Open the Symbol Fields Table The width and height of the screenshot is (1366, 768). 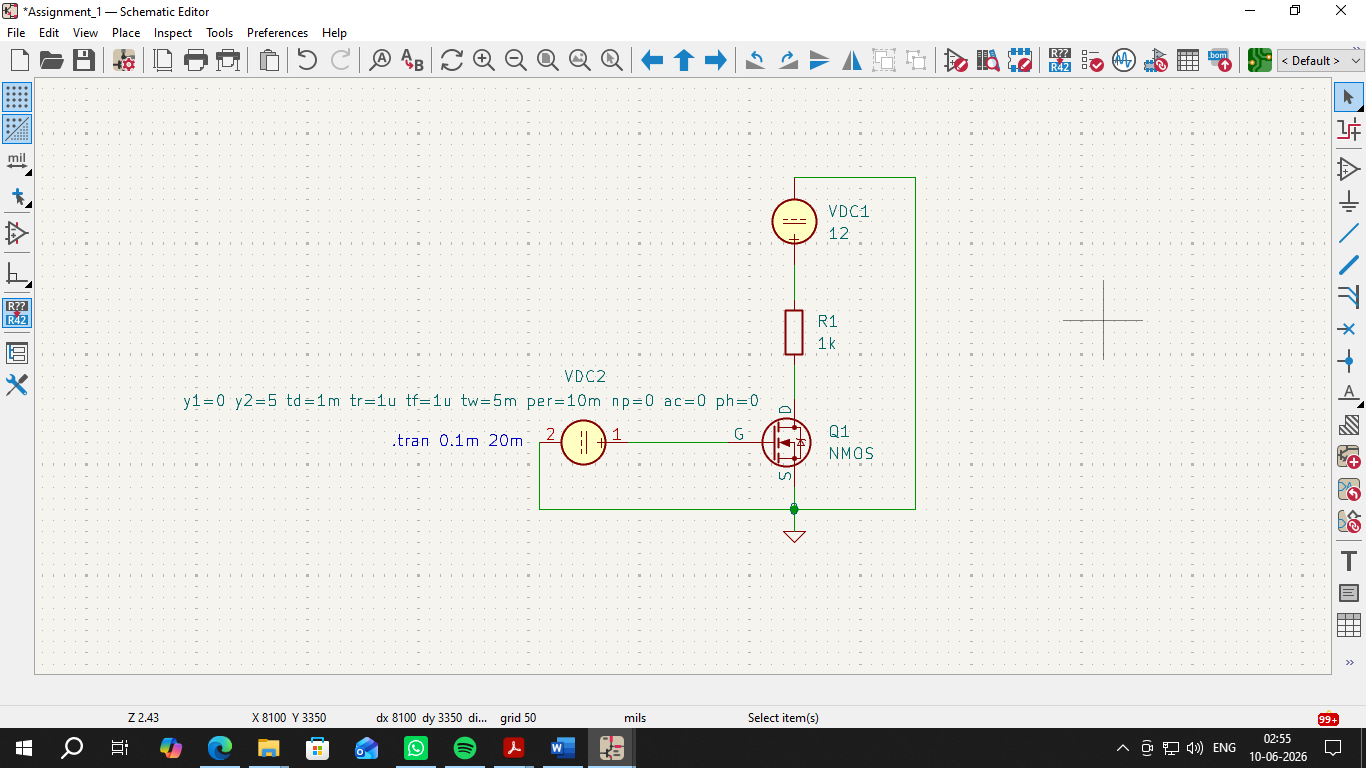click(x=1188, y=60)
